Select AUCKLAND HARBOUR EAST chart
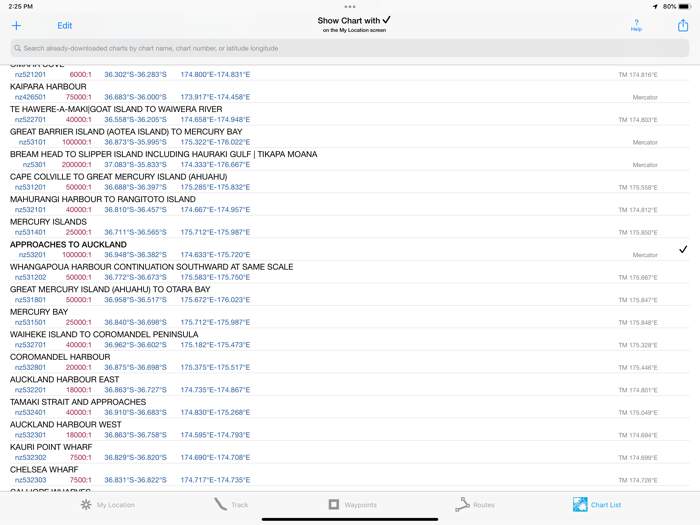Viewport: 700px width, 525px height. 350,385
